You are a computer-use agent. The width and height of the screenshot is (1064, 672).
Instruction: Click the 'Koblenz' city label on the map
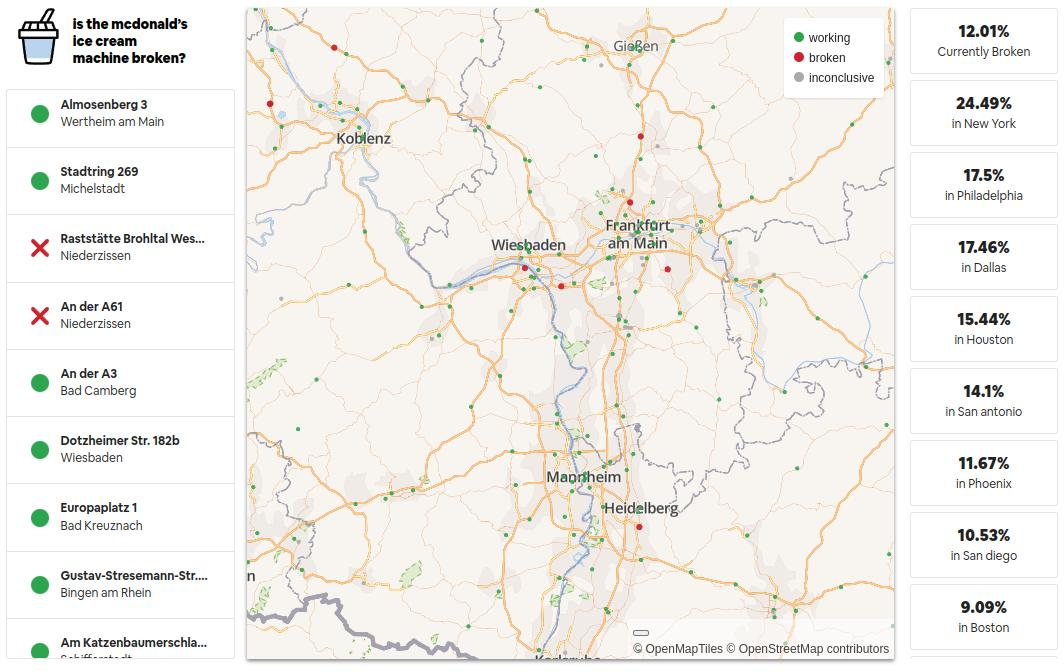click(x=364, y=138)
